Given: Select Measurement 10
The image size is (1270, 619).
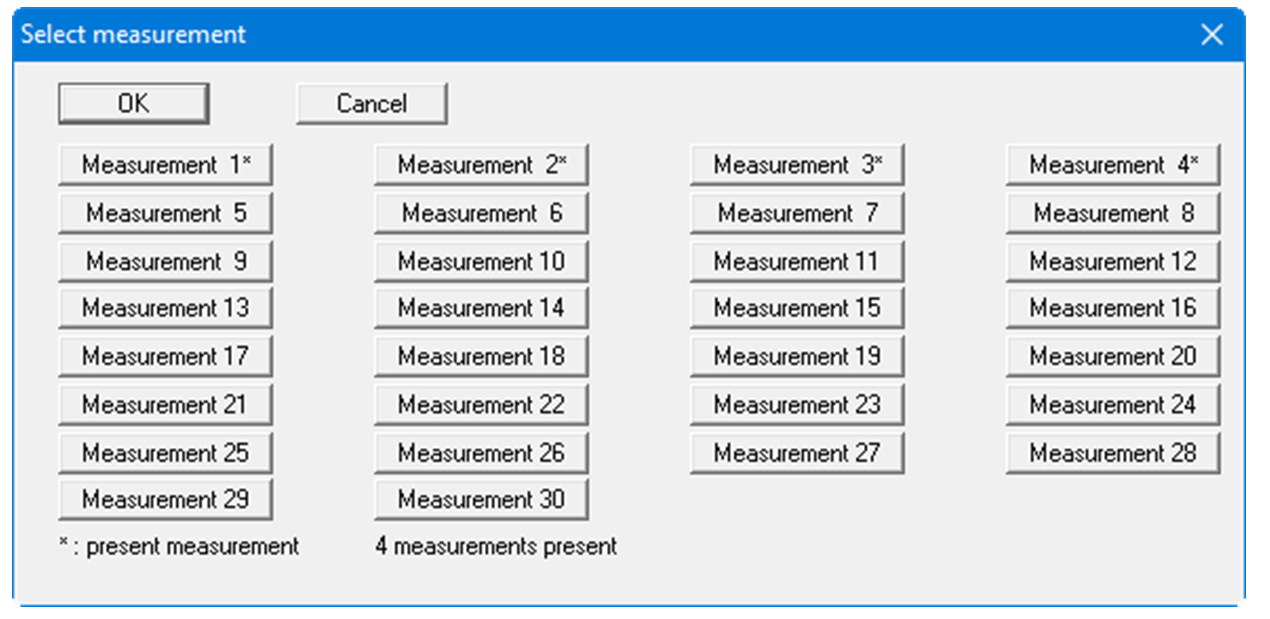Looking at the screenshot, I should click(x=481, y=262).
